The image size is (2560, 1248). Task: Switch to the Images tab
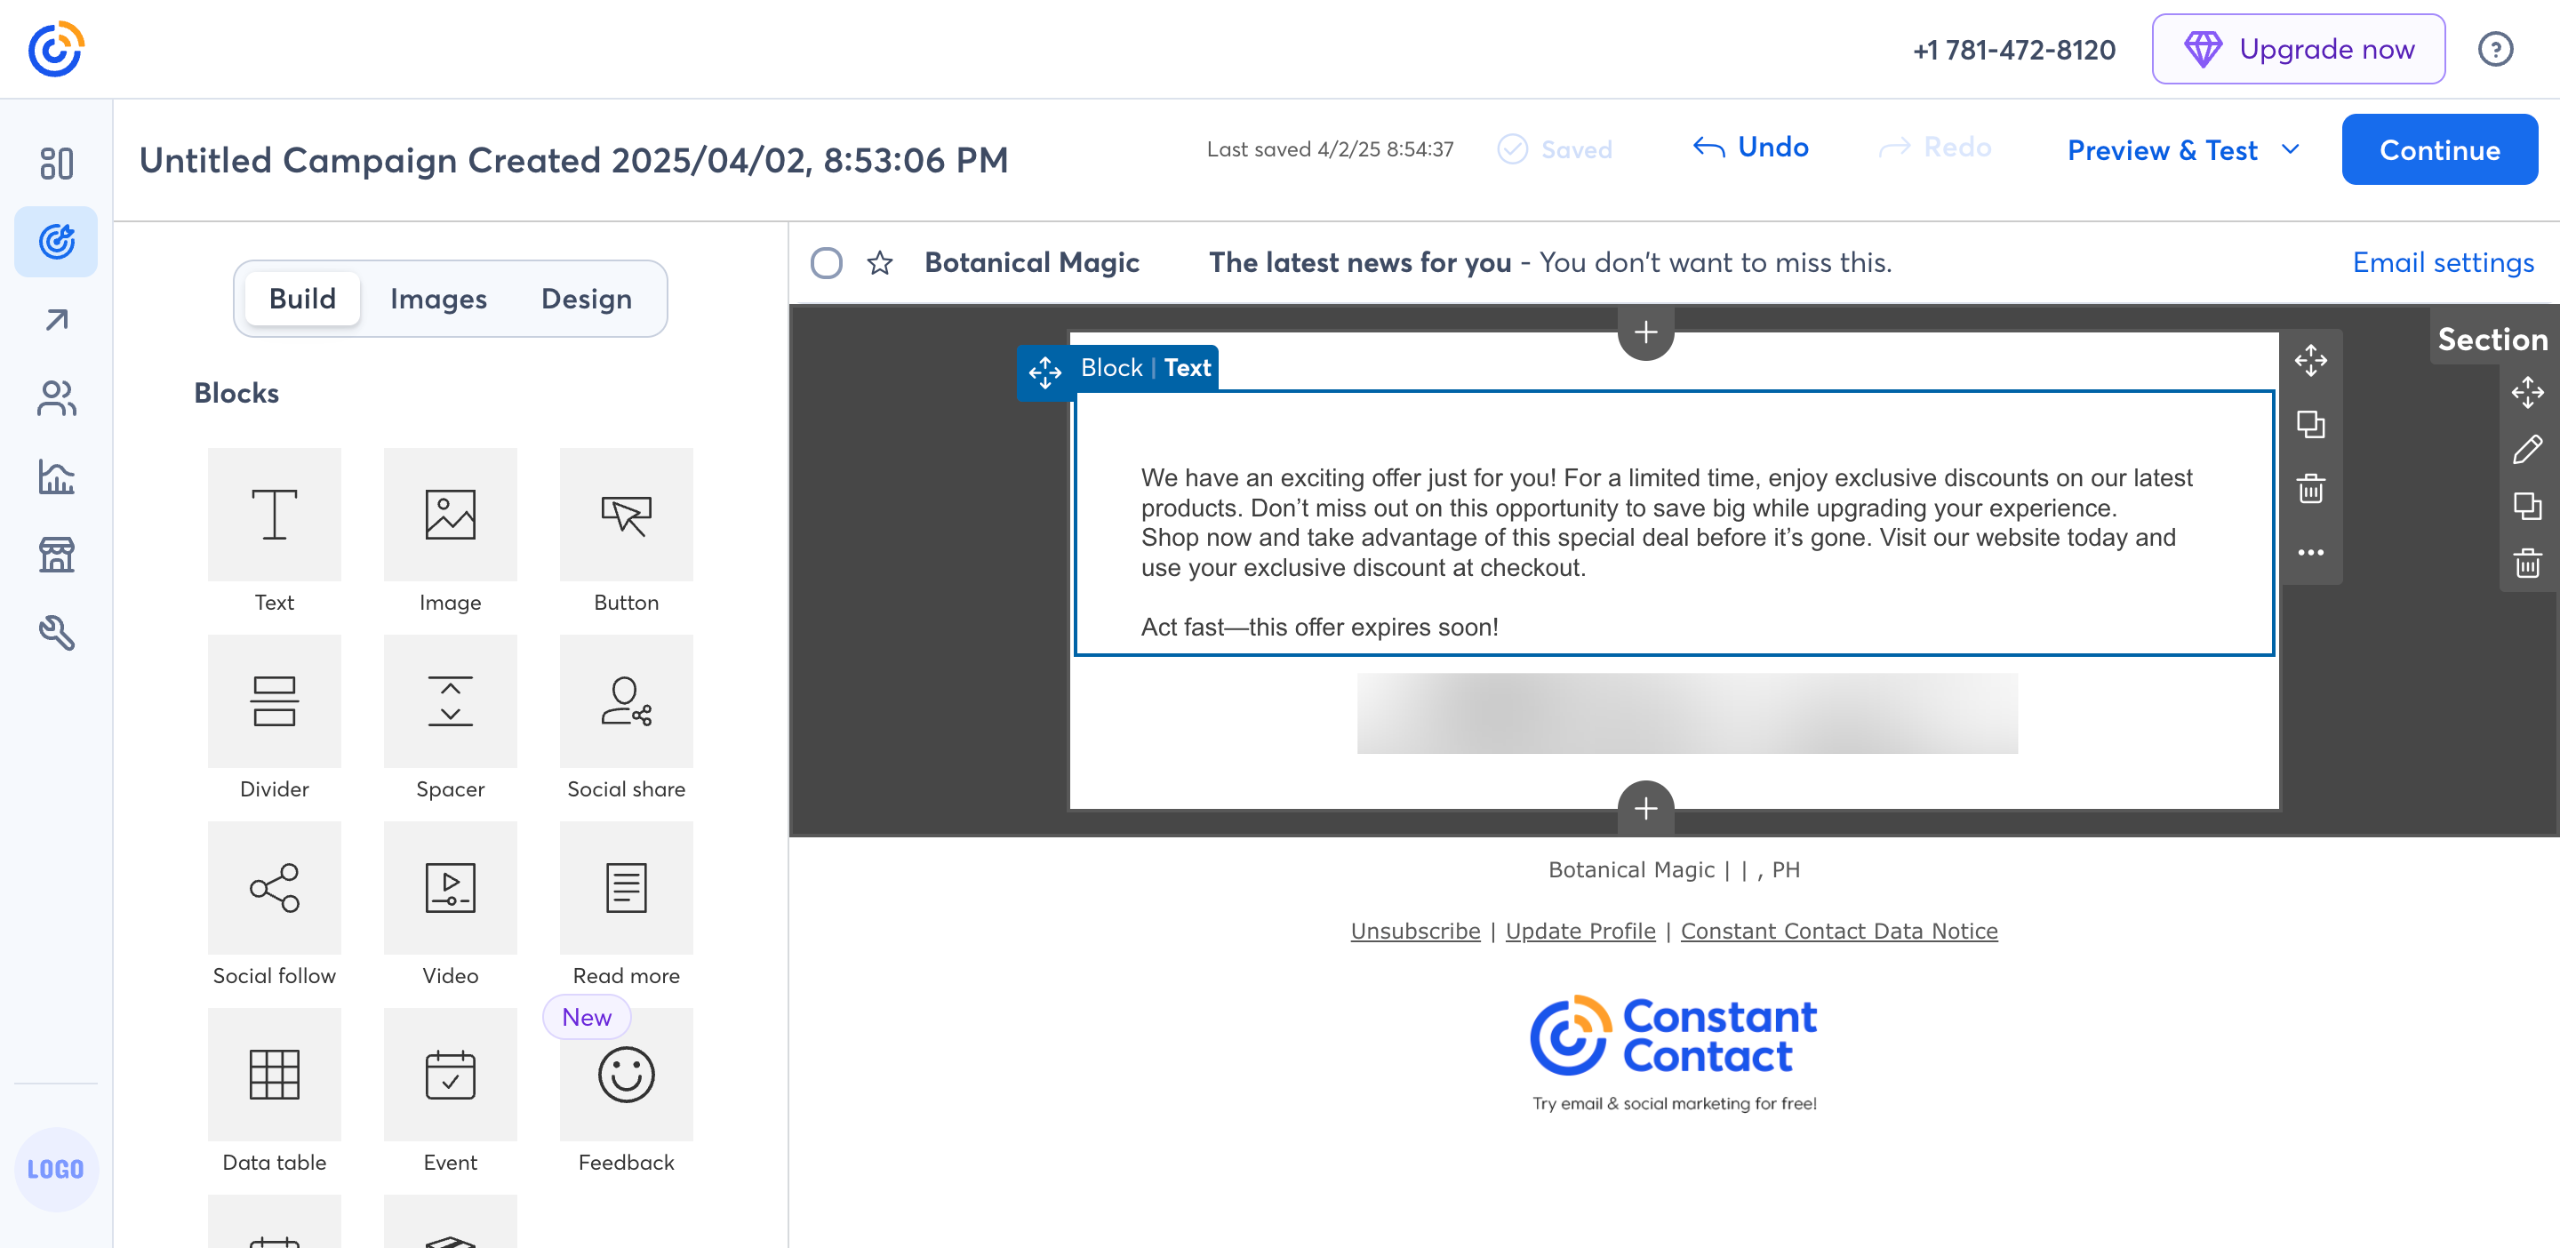[x=438, y=299]
